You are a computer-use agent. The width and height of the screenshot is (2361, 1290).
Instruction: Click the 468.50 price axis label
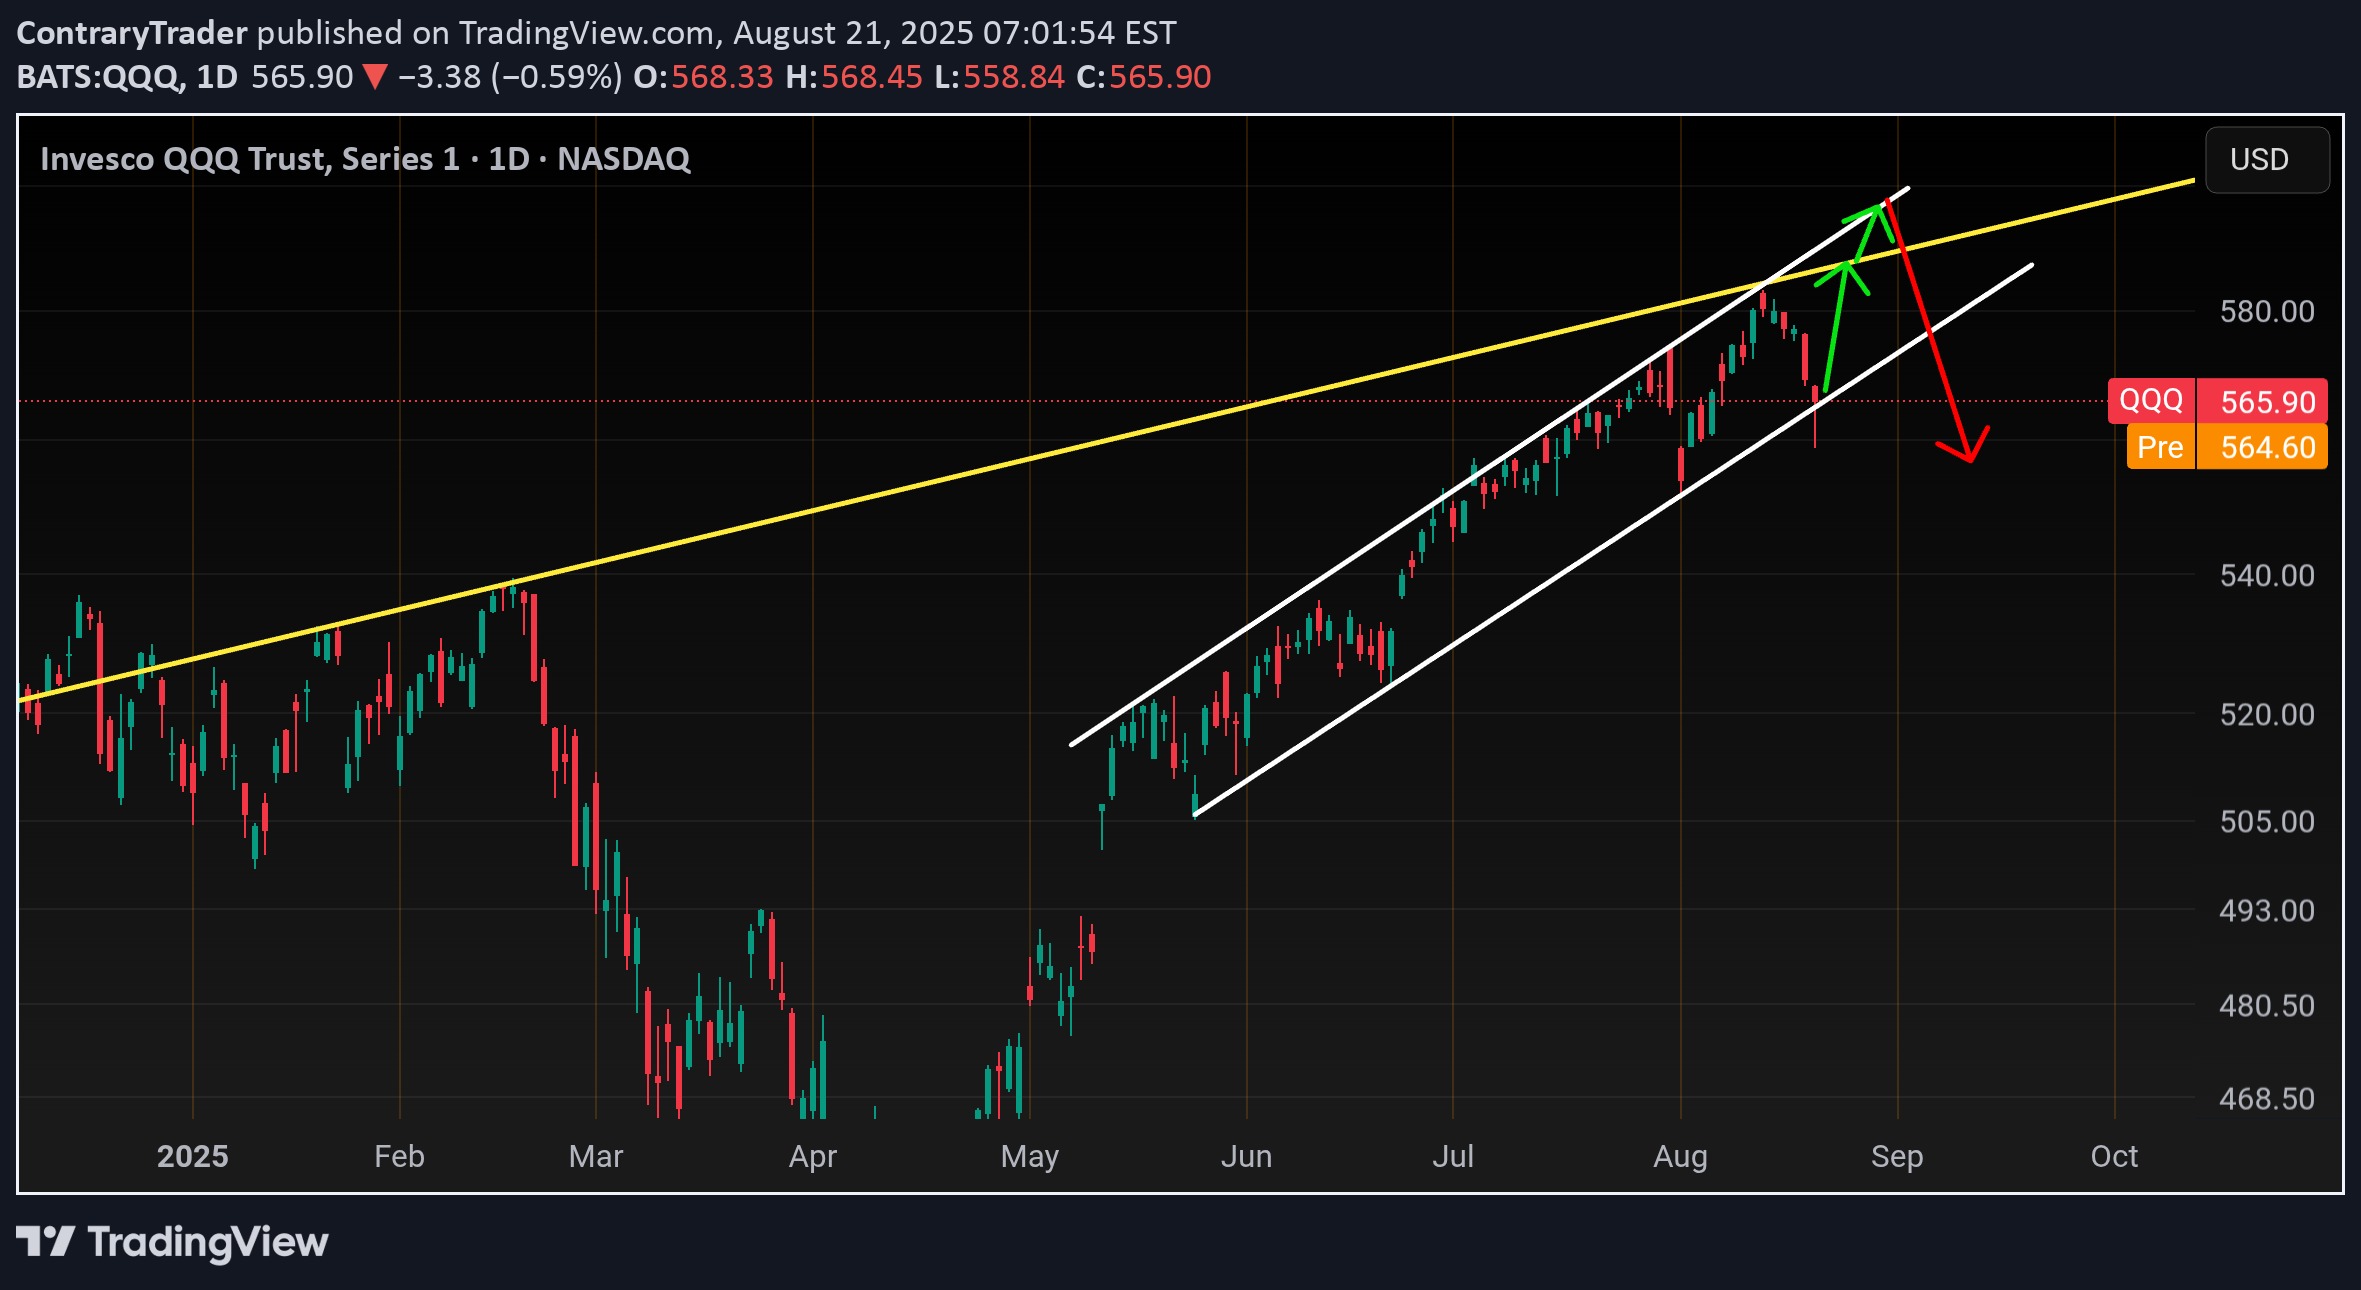2267,1098
